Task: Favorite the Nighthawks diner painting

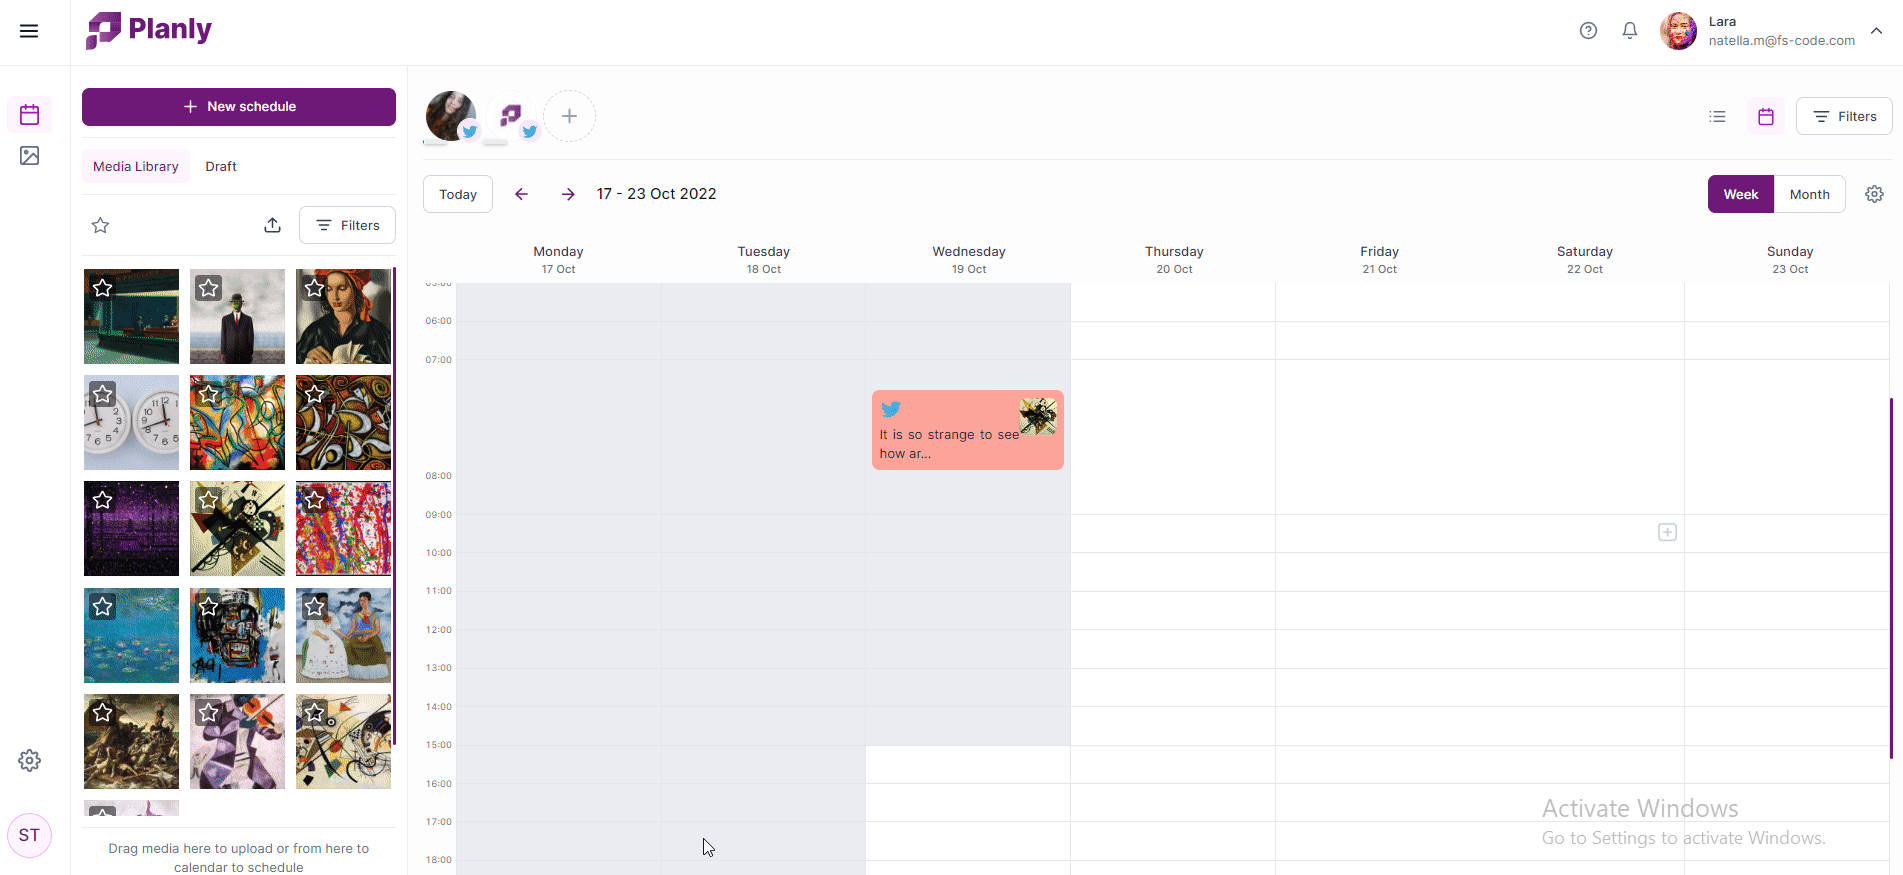Action: click(x=102, y=288)
